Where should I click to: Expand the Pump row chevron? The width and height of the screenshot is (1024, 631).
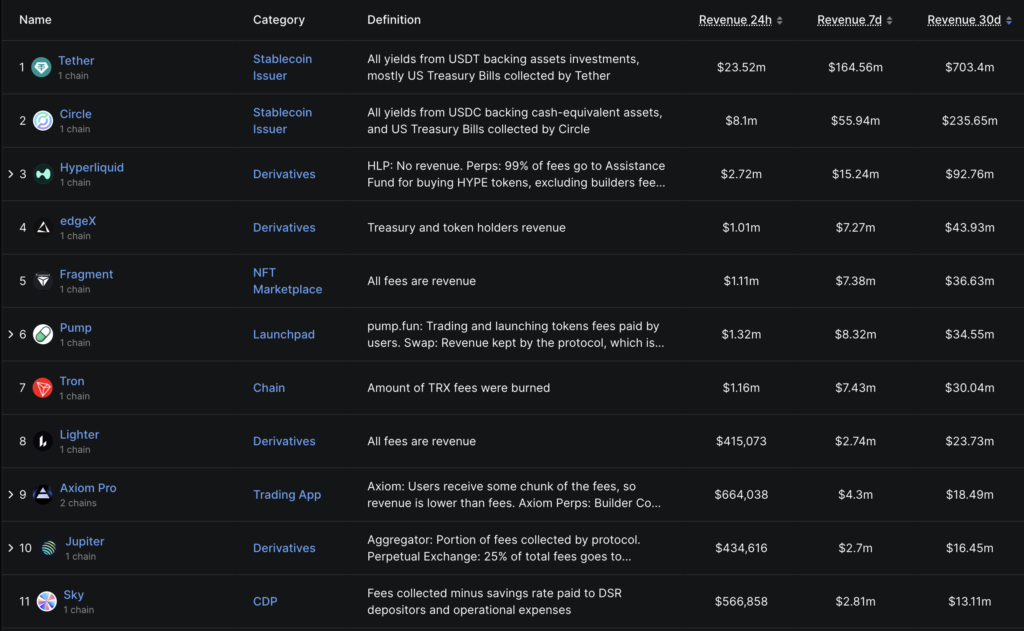point(11,334)
